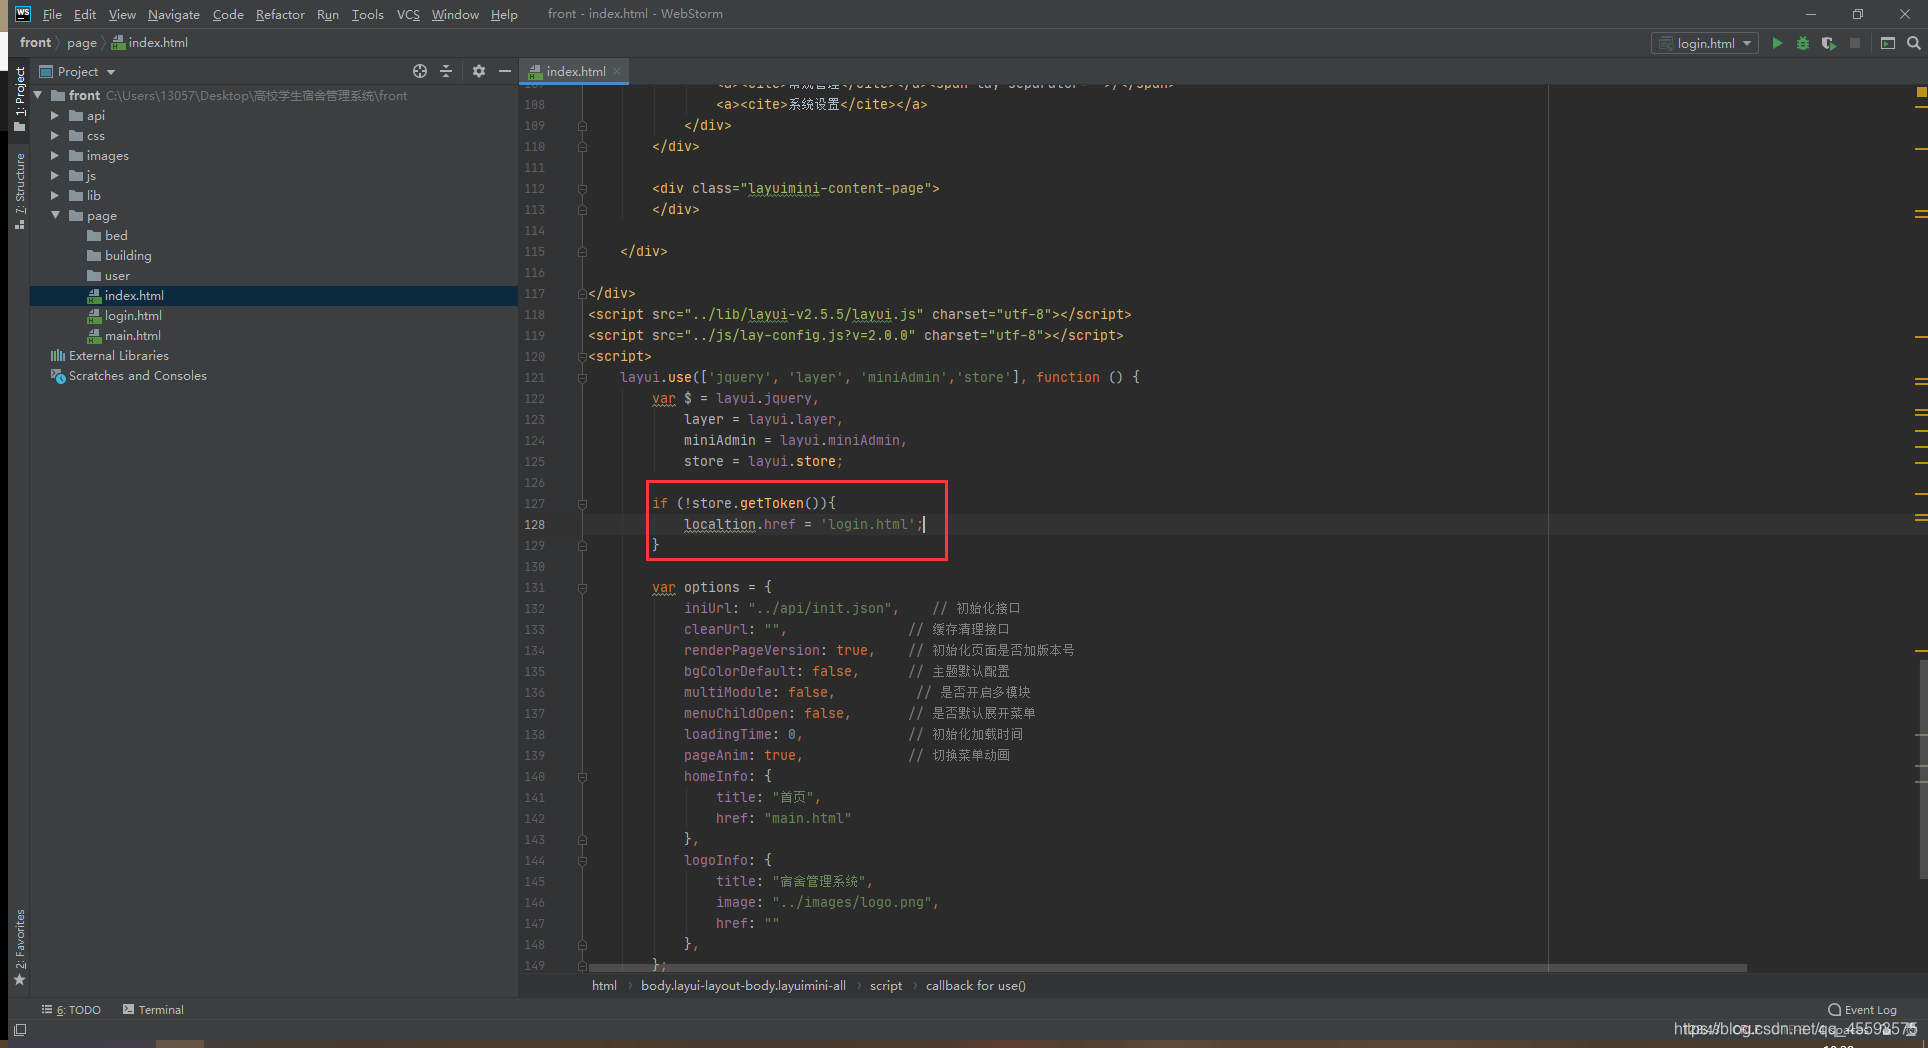Click 'callback for use()' breadcrumb
Screen dimensions: 1928x1048
coord(976,986)
